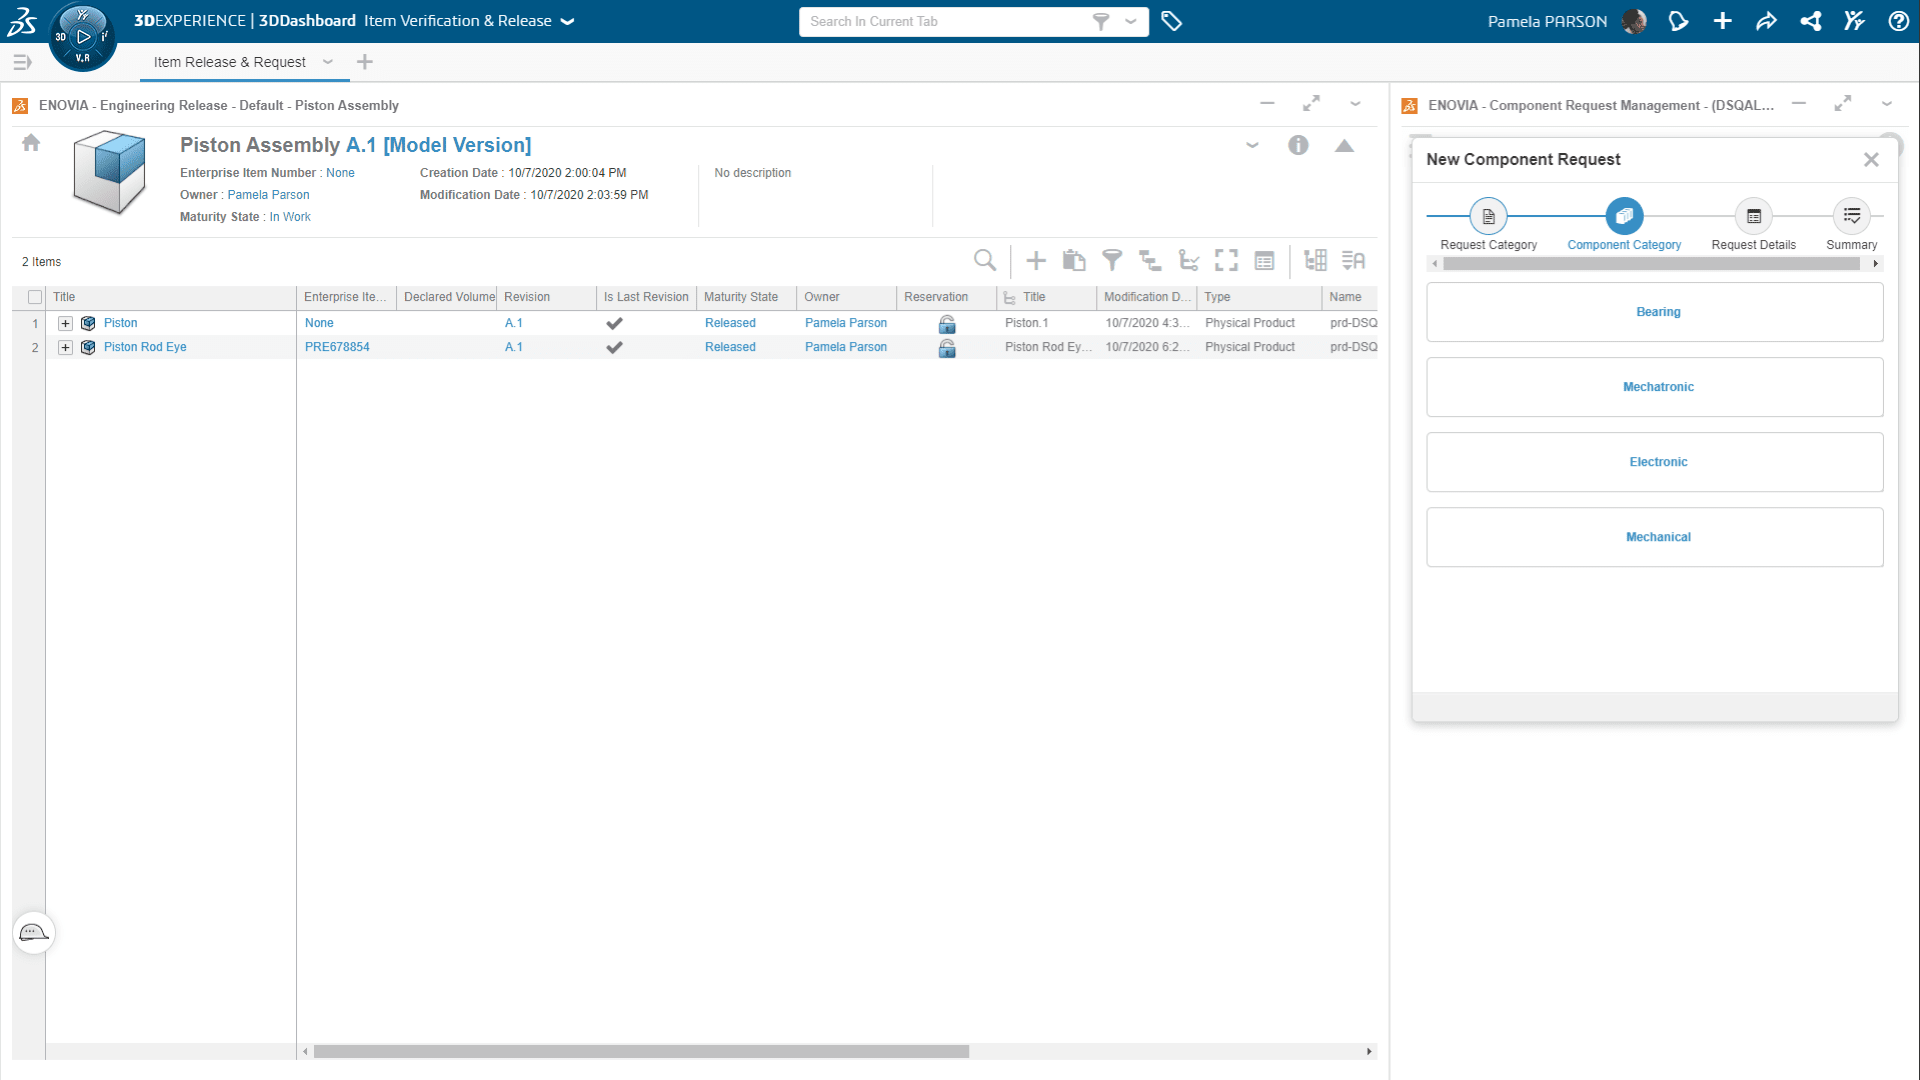Click the filter icon in item list

(x=1112, y=260)
